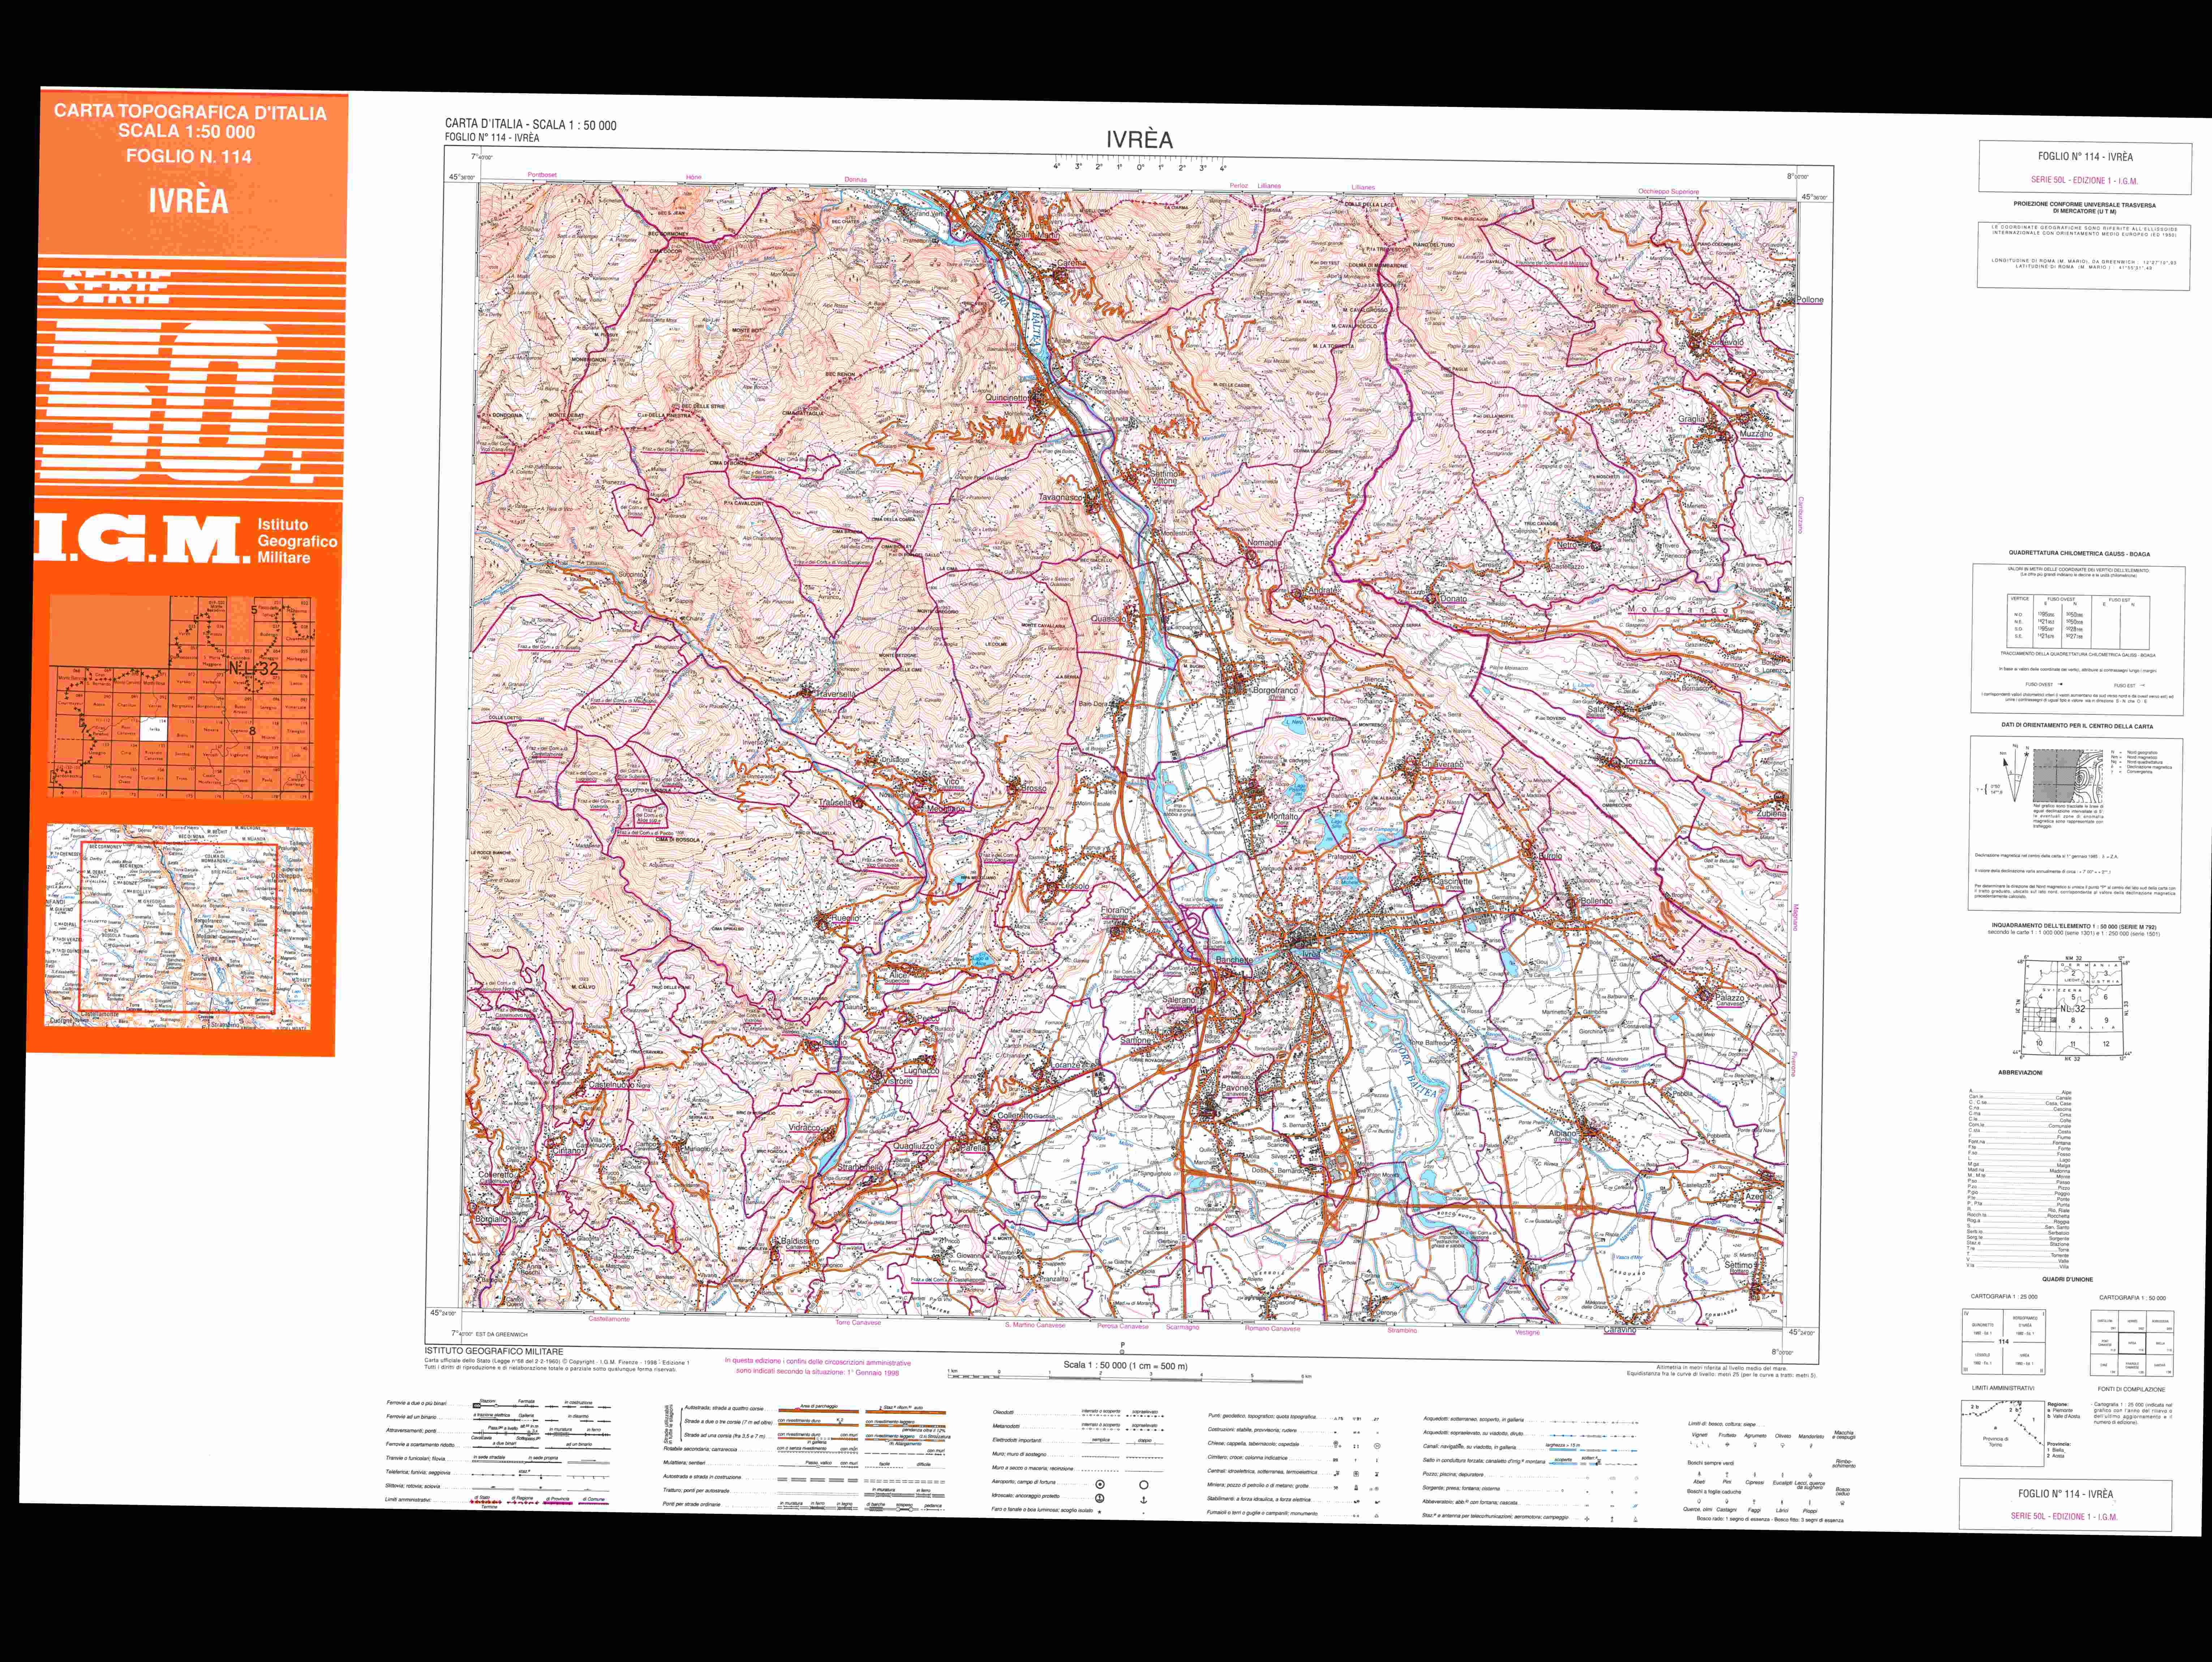
Task: Click the place name "Muzzano" on the map
Action: coord(1756,434)
